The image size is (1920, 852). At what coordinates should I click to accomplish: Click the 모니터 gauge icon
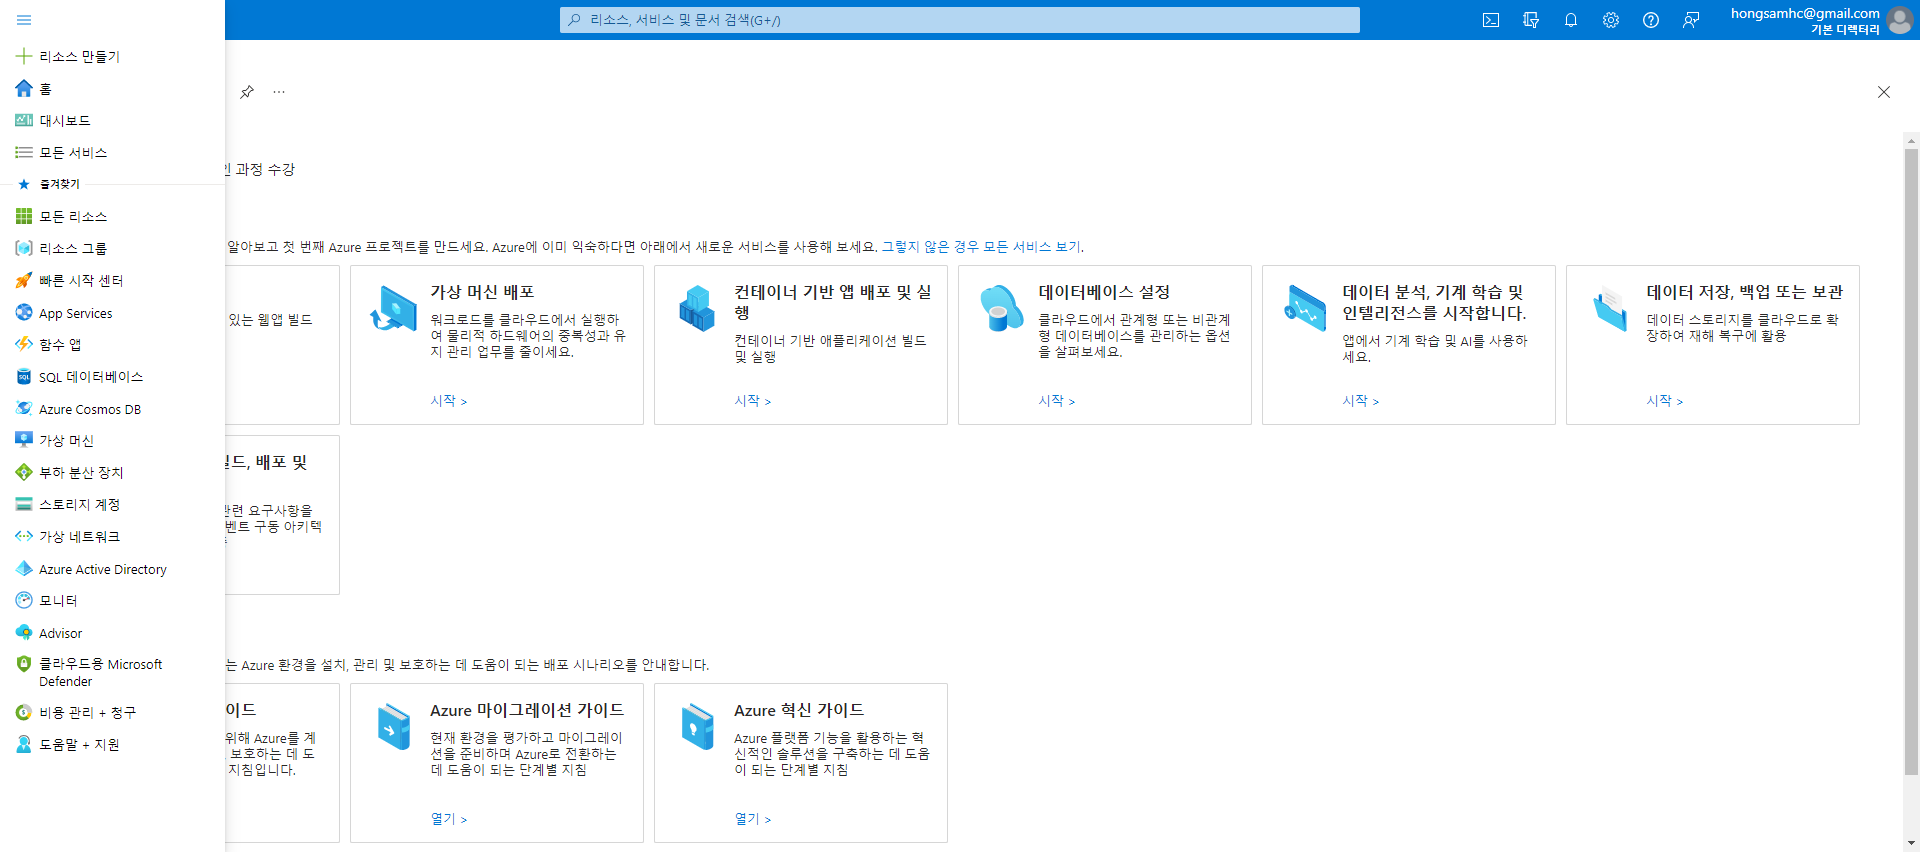pyautogui.click(x=24, y=600)
